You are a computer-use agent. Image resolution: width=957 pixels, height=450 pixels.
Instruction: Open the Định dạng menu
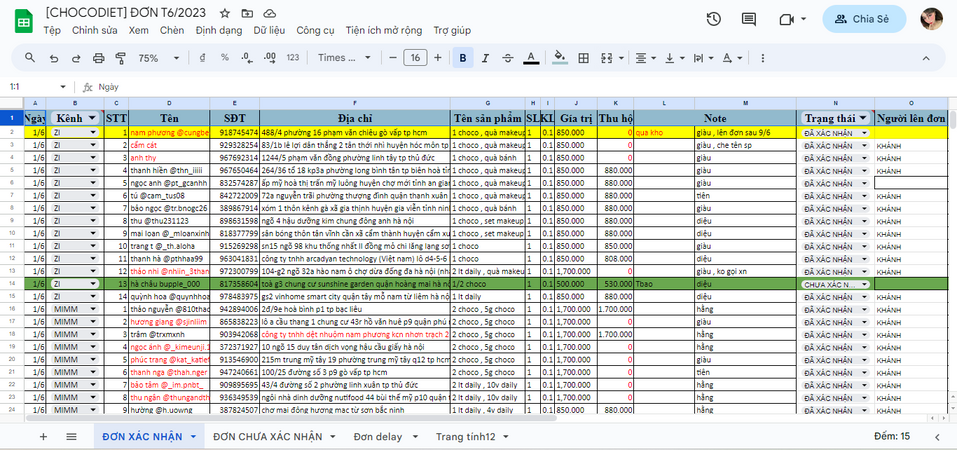click(218, 30)
